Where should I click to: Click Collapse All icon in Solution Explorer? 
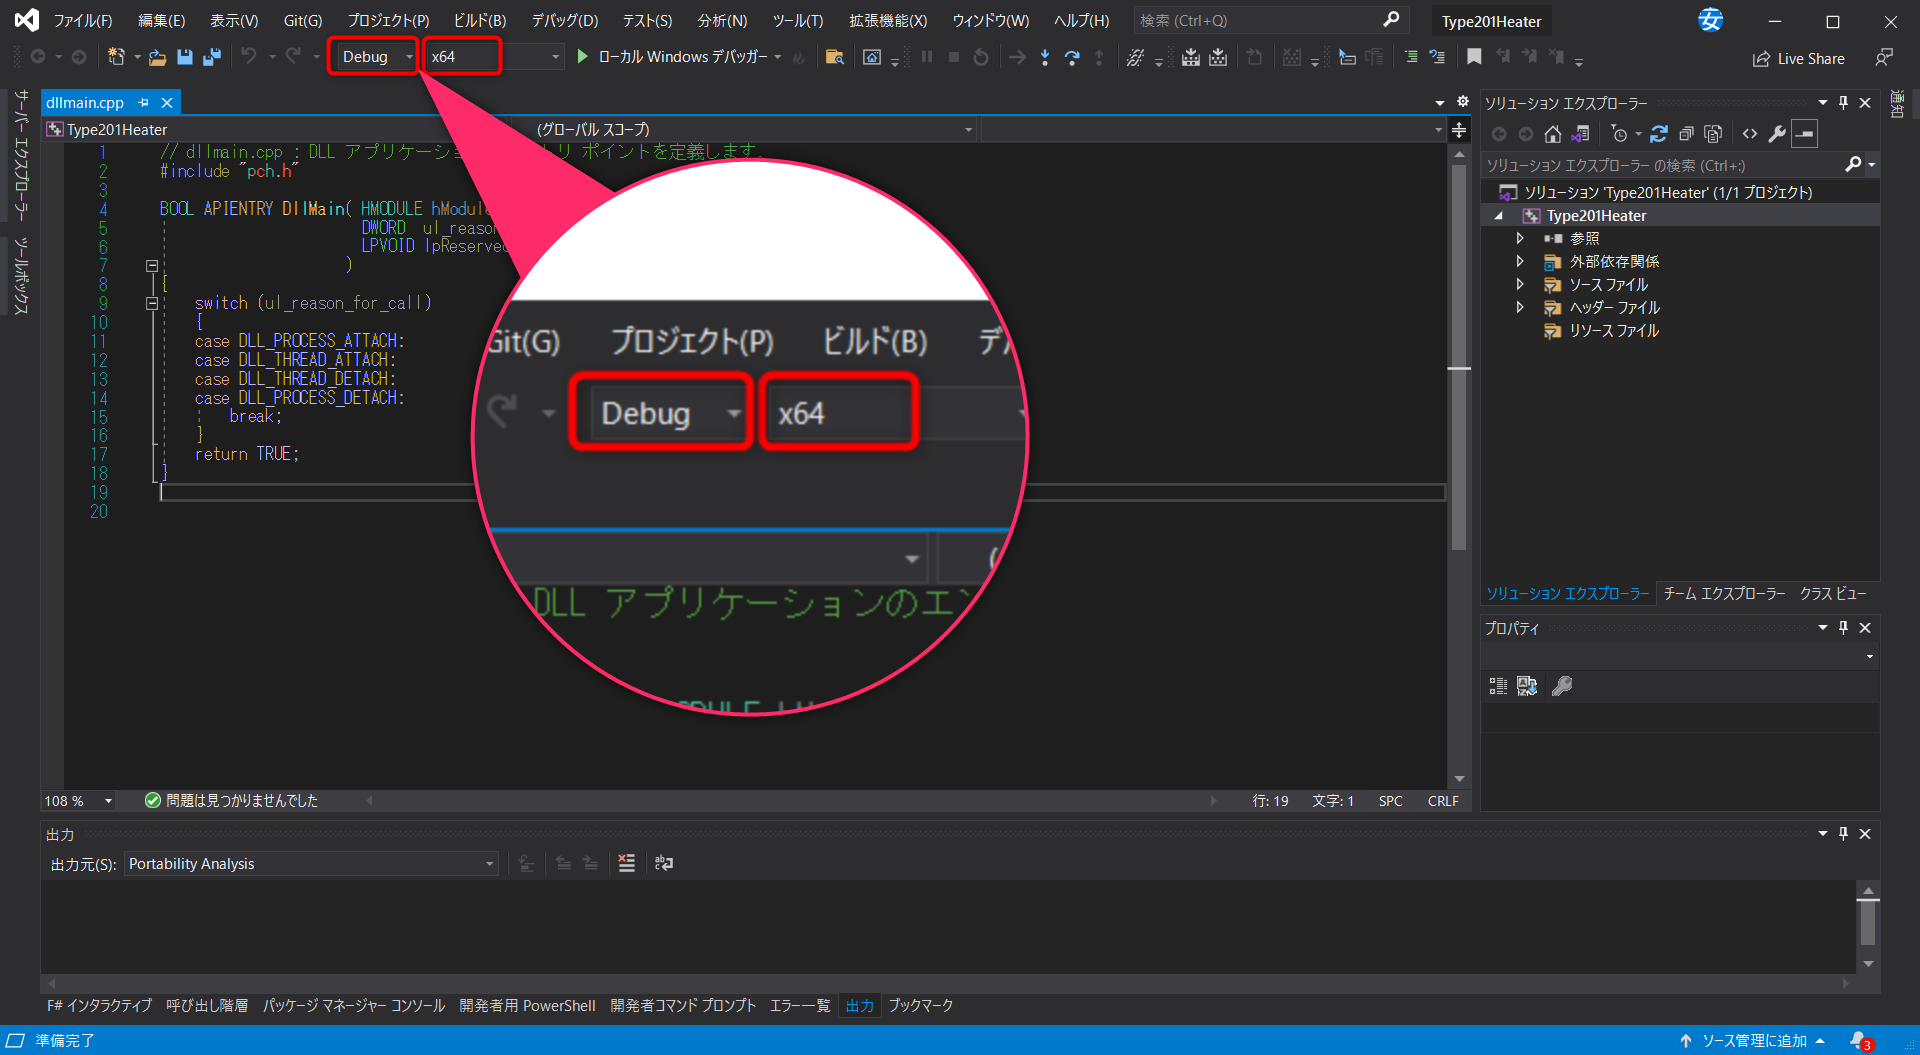click(1686, 134)
